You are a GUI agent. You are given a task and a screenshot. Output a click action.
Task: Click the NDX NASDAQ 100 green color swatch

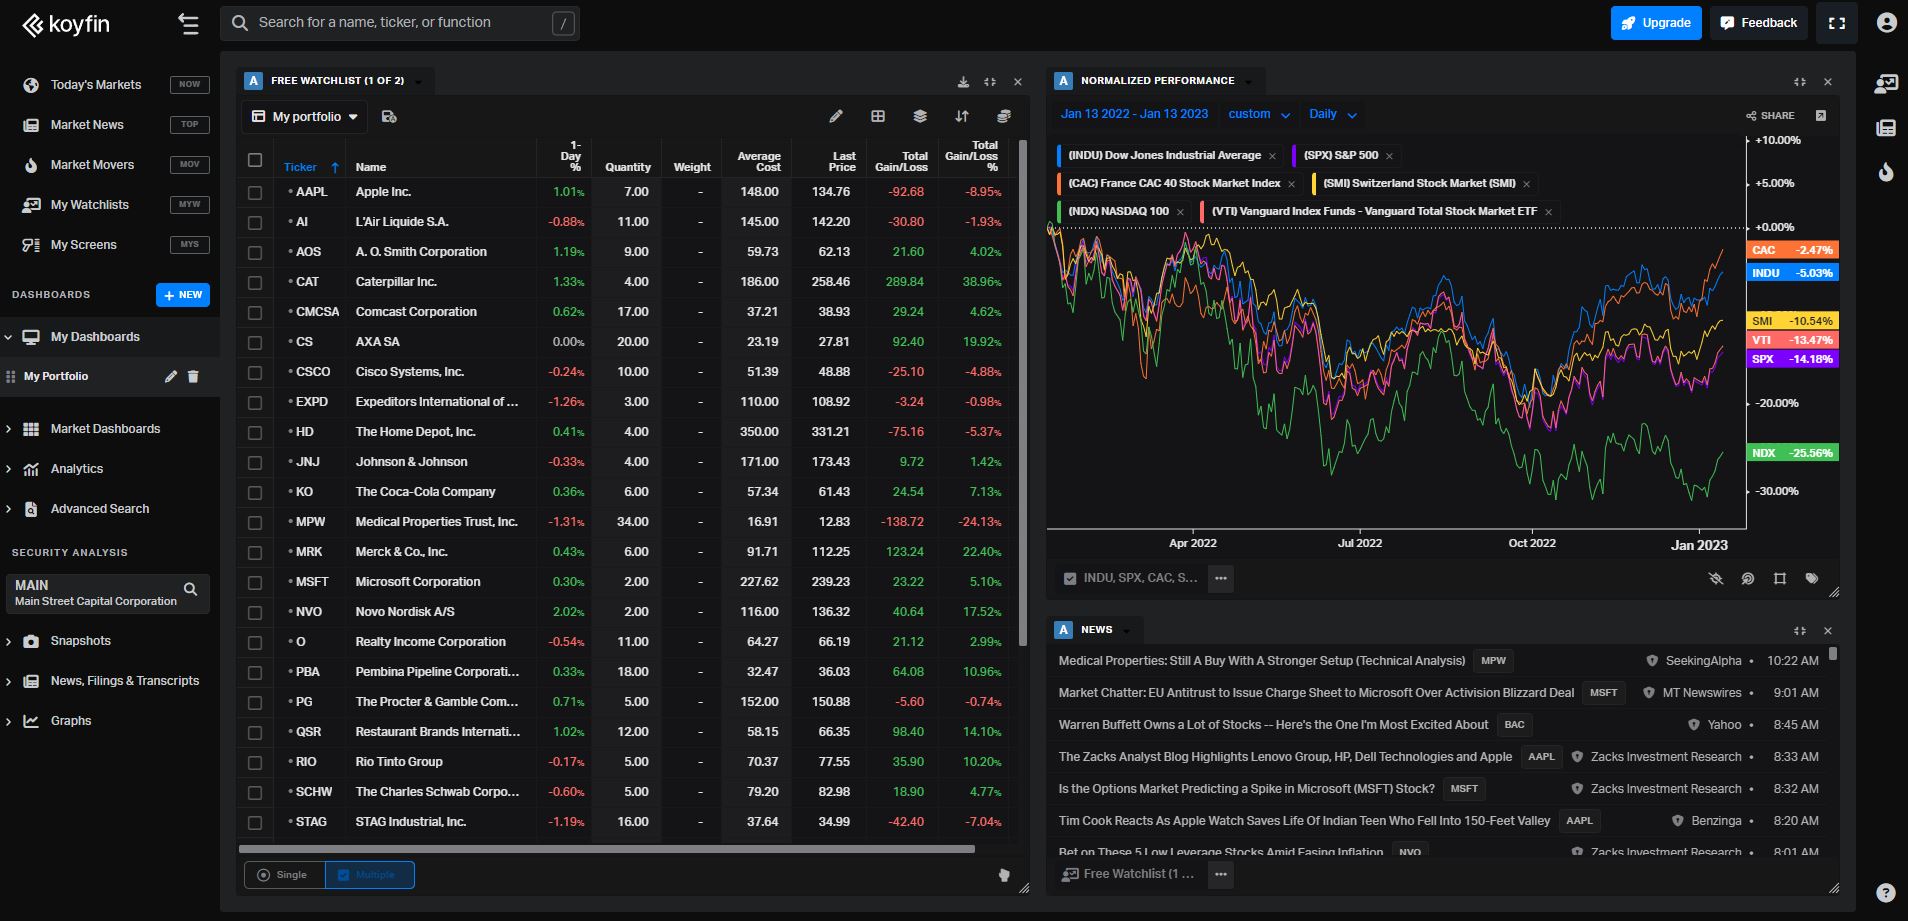pyautogui.click(x=1059, y=212)
